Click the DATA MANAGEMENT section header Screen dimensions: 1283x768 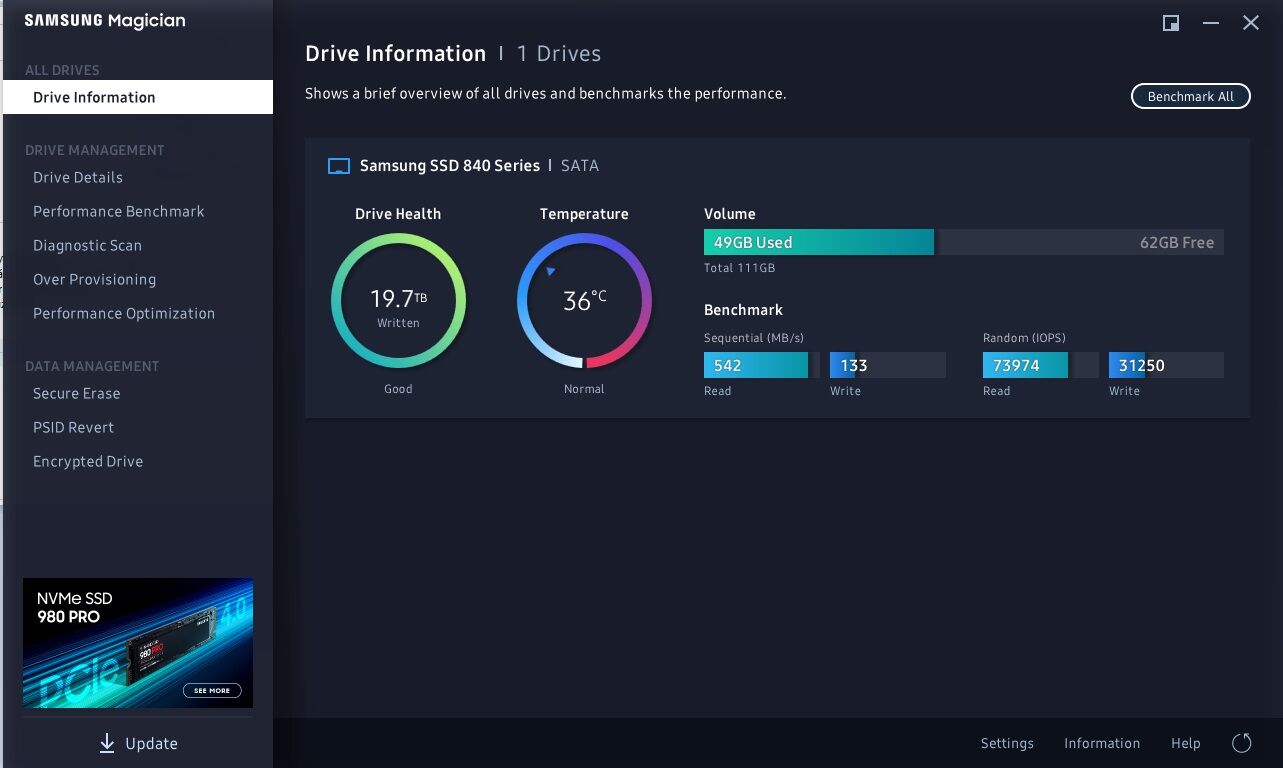92,366
